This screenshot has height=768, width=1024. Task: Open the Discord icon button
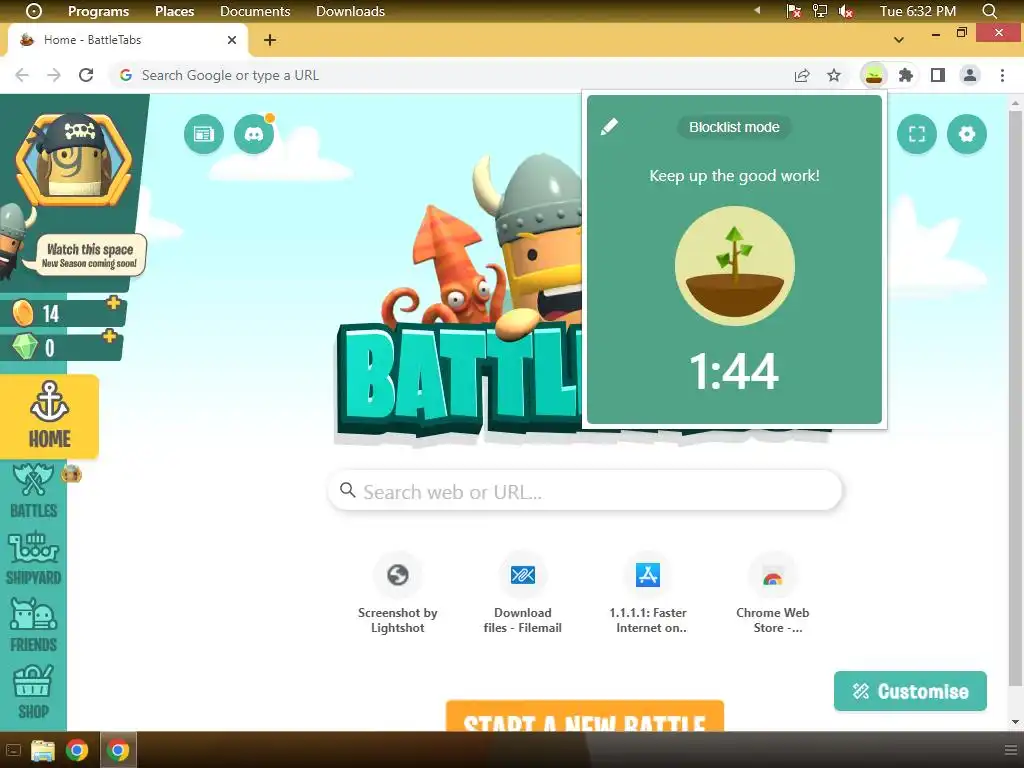254,134
